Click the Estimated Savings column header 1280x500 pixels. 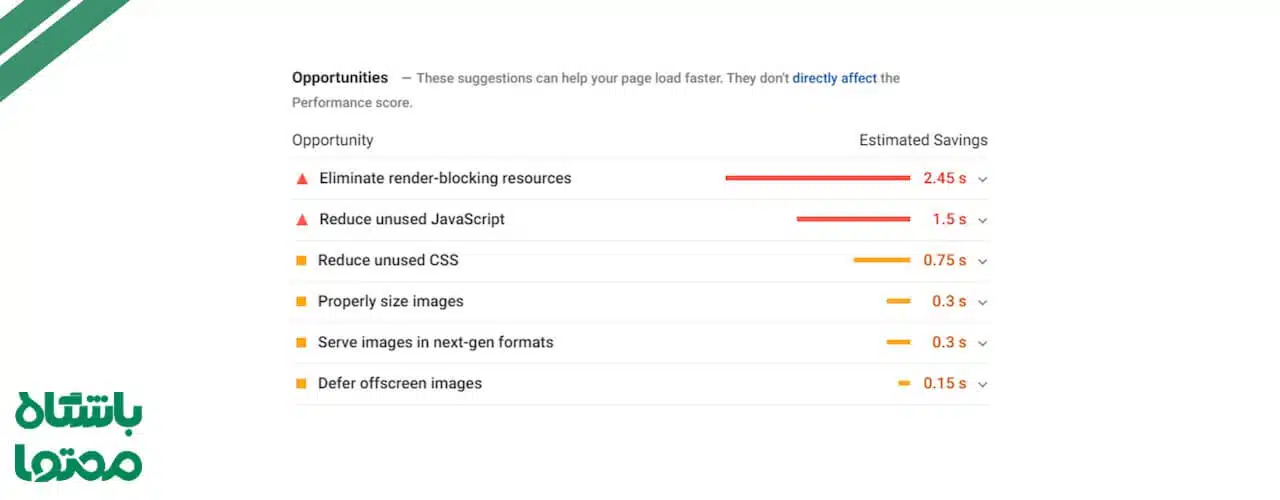923,140
